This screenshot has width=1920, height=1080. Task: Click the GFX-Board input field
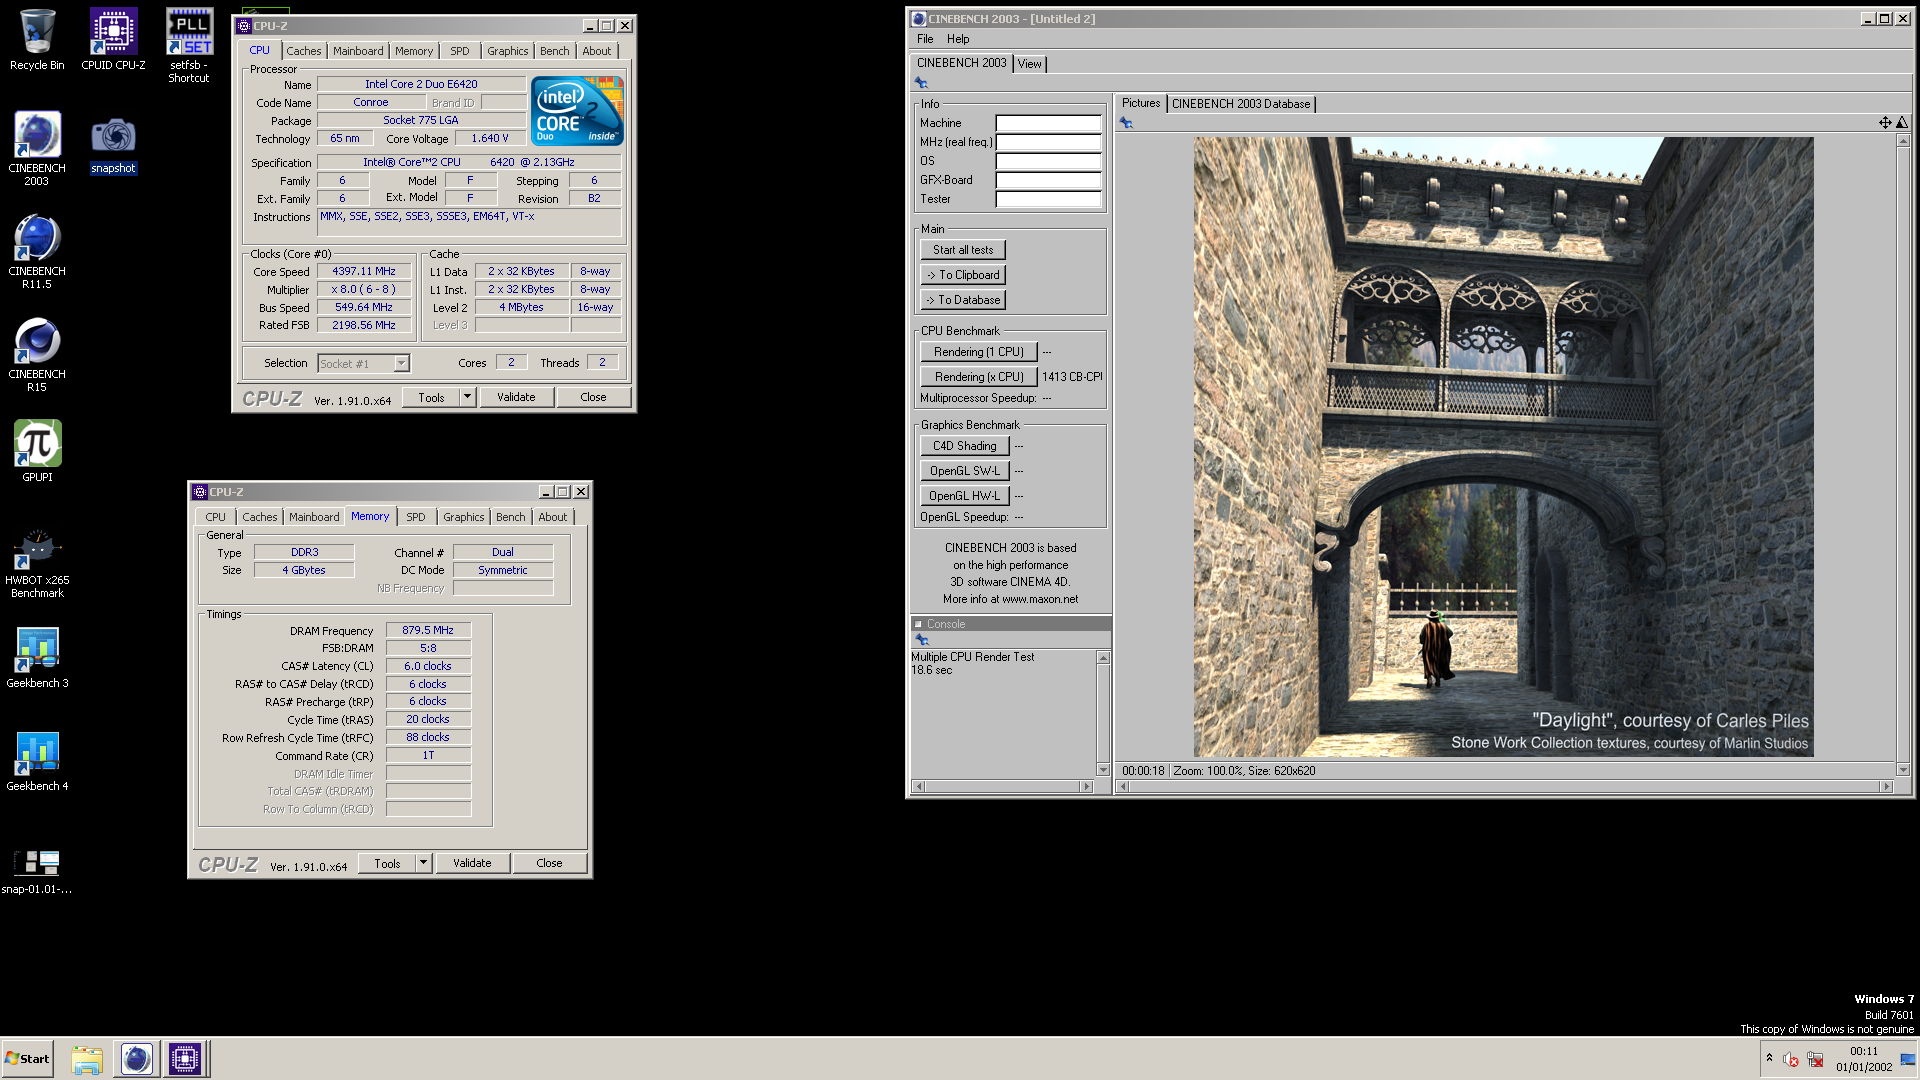pos(1048,180)
